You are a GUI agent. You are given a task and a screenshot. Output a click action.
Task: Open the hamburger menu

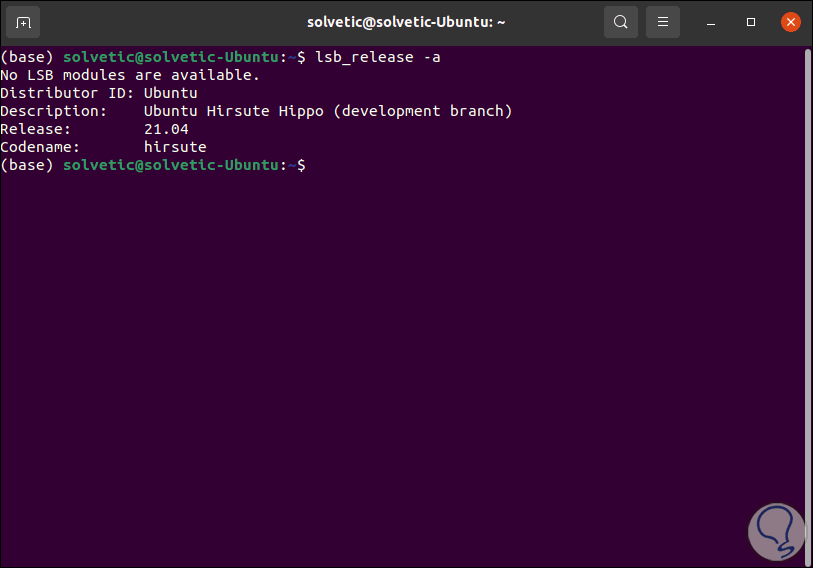[x=663, y=22]
